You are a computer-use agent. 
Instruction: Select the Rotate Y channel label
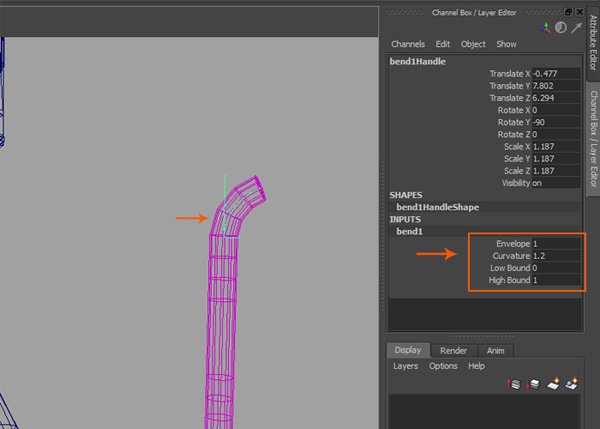[514, 122]
